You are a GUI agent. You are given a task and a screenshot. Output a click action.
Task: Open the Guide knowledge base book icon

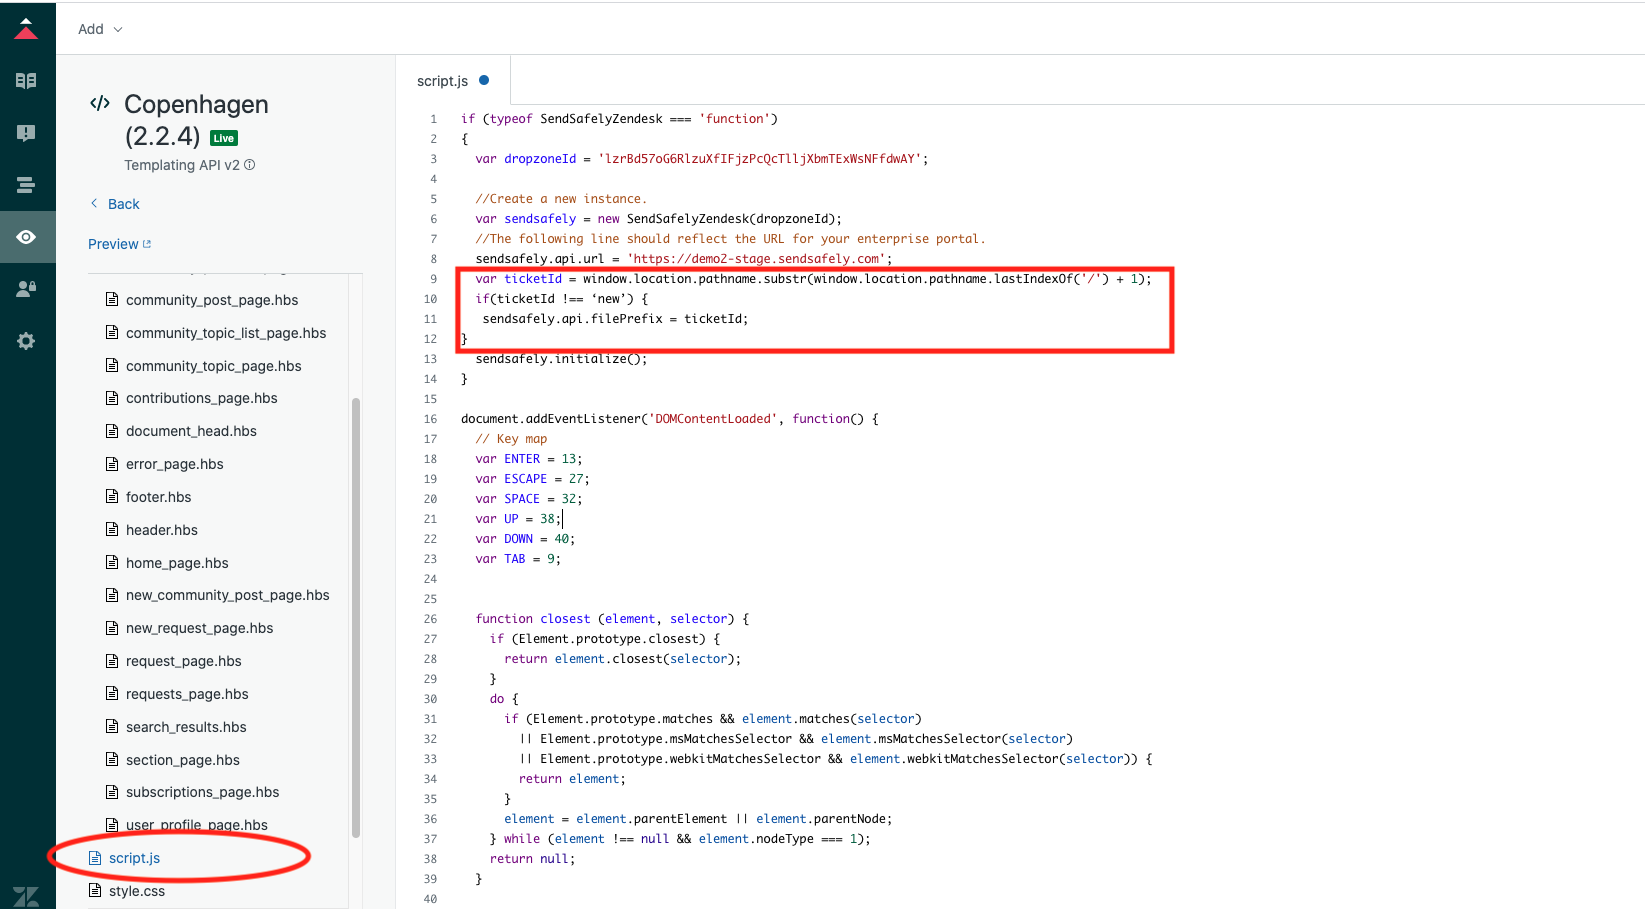click(x=26, y=81)
